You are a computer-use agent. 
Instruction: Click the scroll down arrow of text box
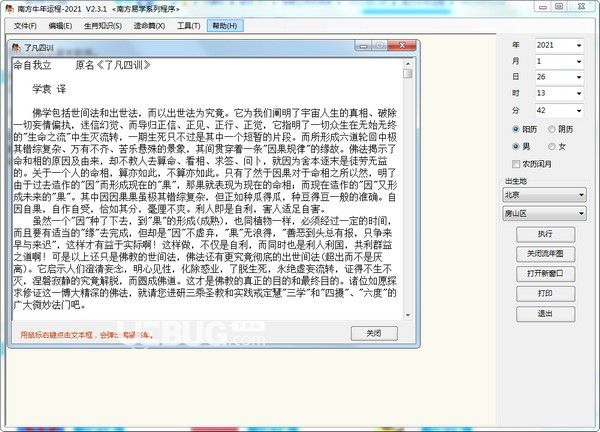click(408, 315)
